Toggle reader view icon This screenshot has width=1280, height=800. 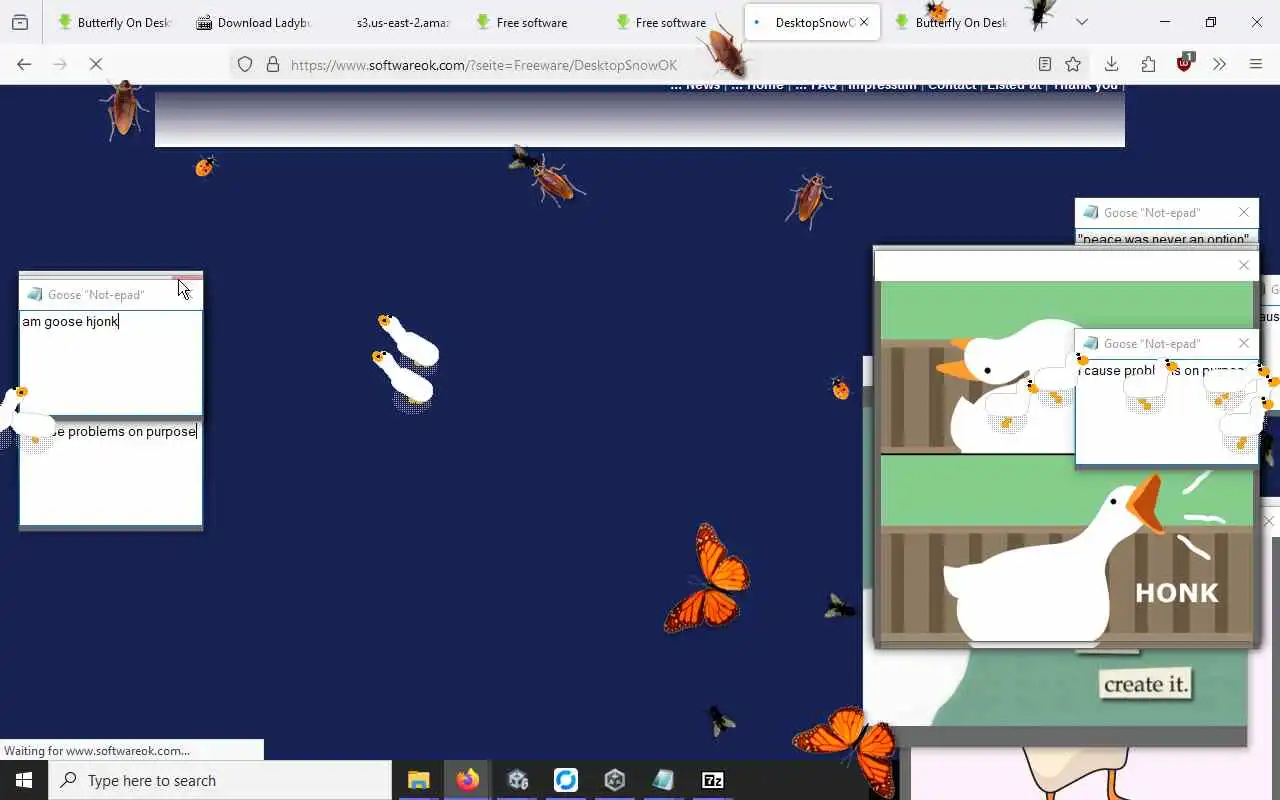point(1044,64)
